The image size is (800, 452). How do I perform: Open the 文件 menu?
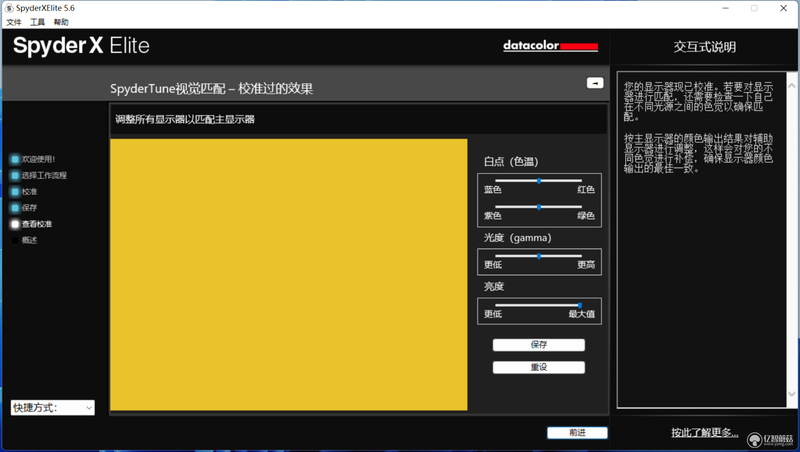(x=14, y=22)
